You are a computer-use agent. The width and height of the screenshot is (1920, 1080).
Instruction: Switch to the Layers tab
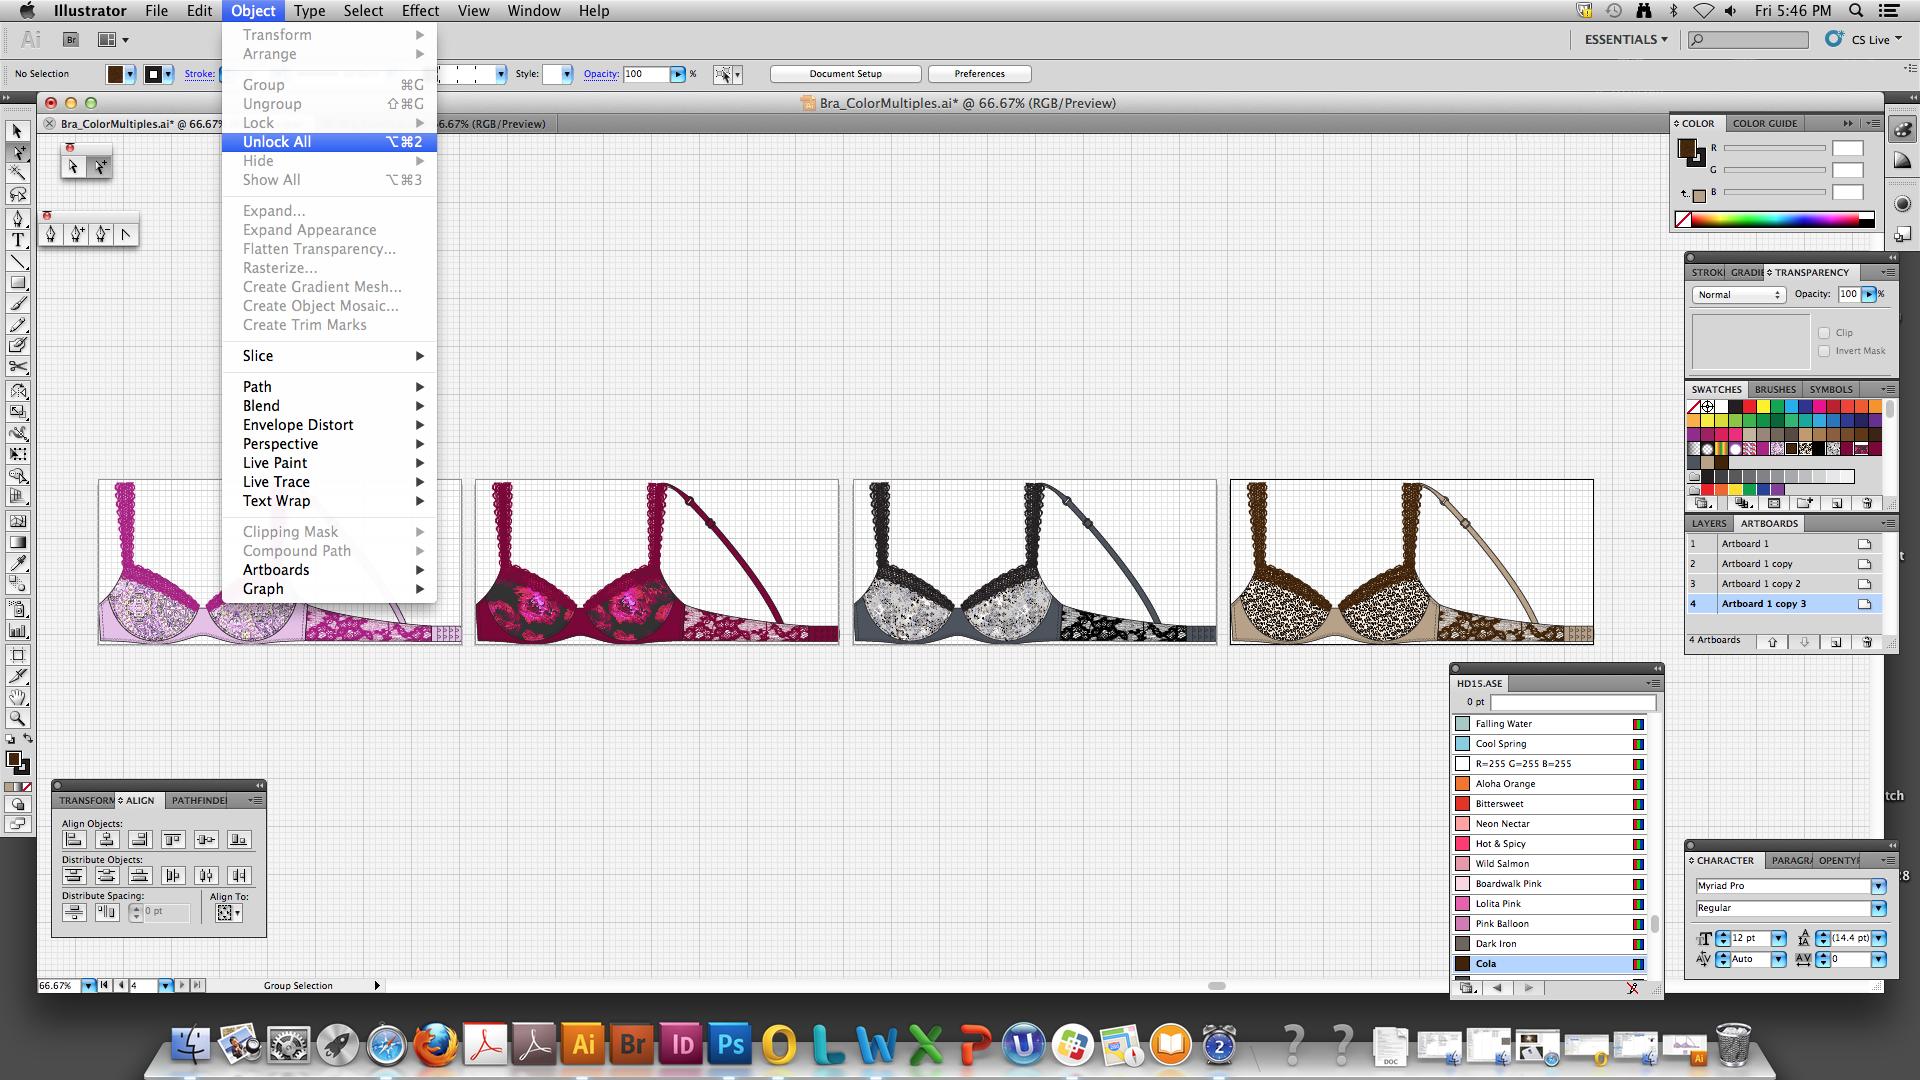pos(1708,523)
